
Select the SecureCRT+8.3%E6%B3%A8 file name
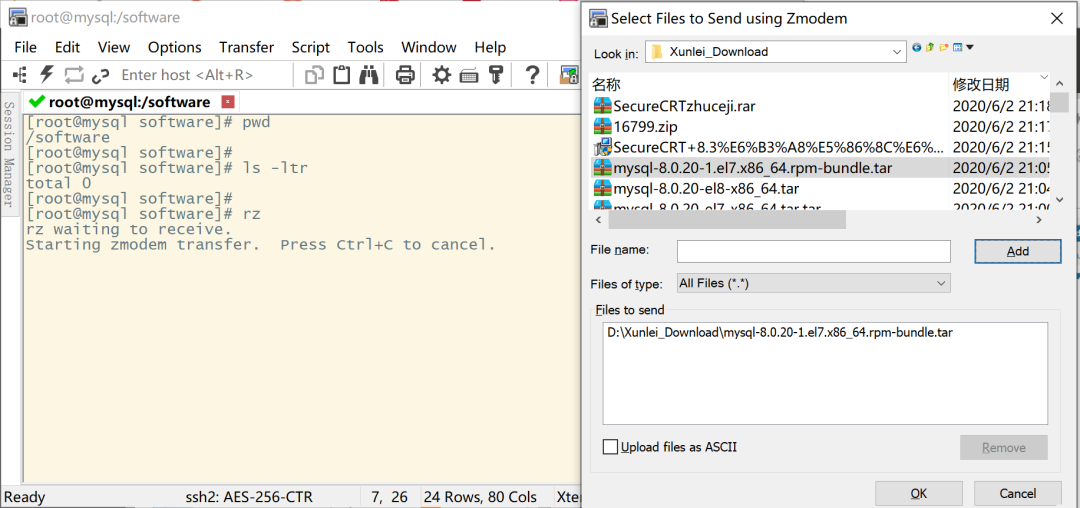click(778, 147)
